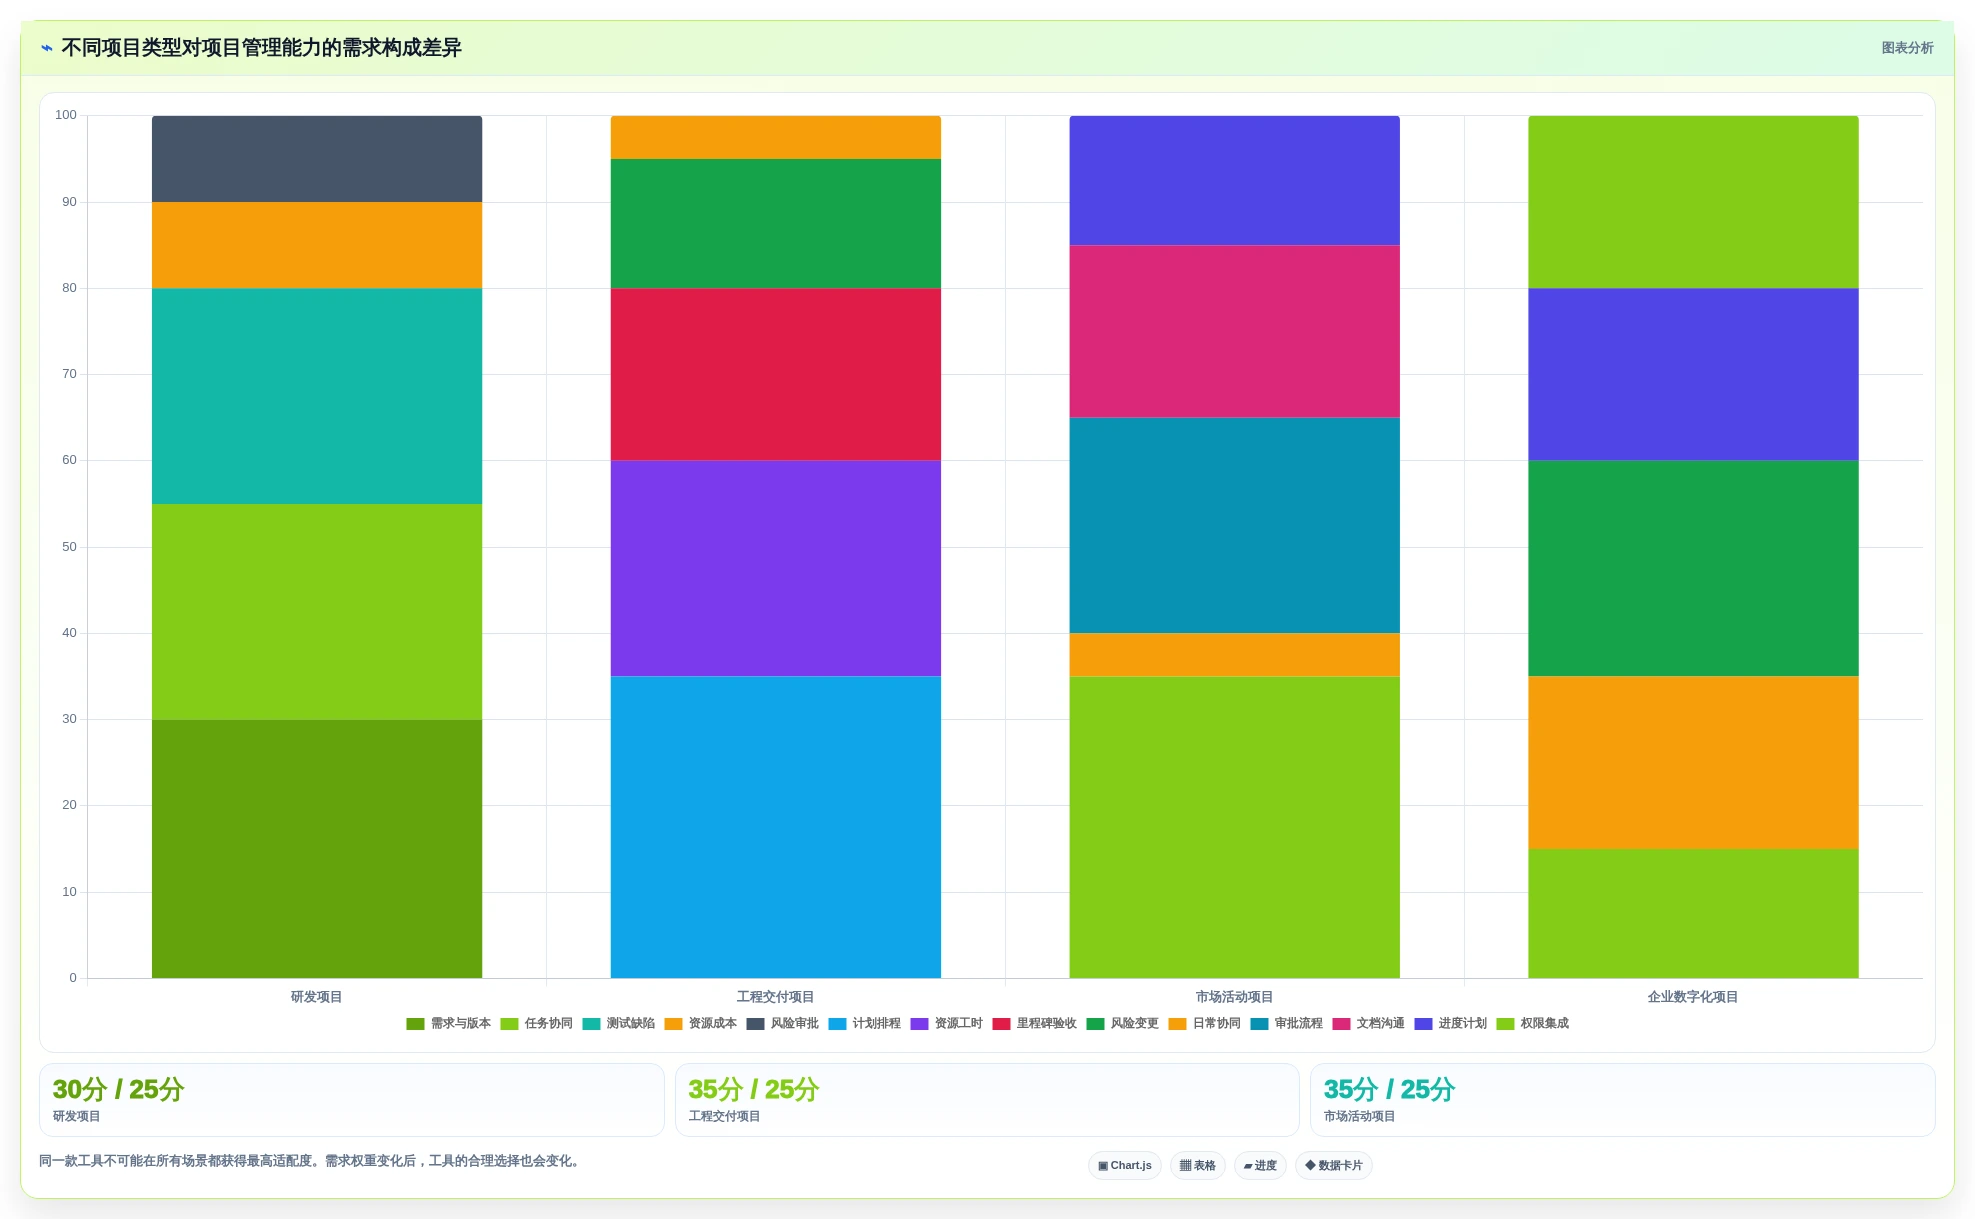Click the indigo top segment of 市场活动项目 bar

(1235, 180)
